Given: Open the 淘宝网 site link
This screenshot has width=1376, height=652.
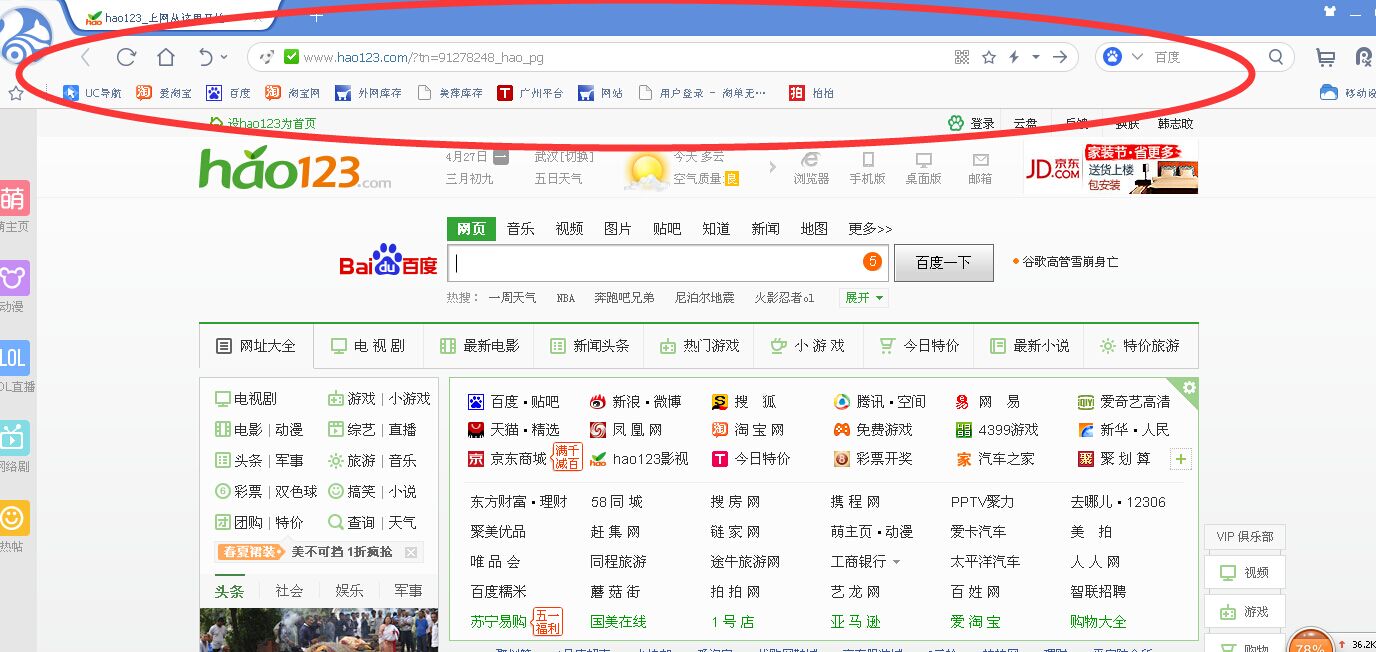Looking at the screenshot, I should click(748, 430).
